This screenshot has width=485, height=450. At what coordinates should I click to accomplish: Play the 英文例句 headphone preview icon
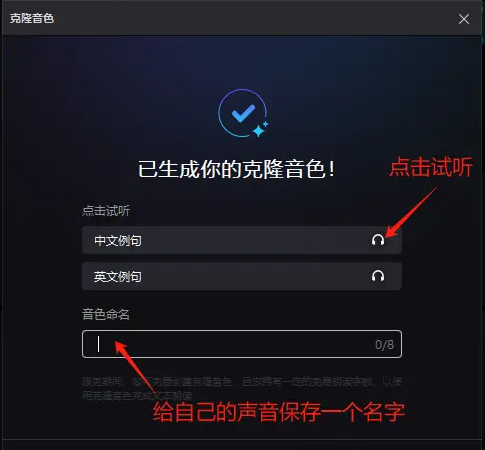(x=378, y=276)
